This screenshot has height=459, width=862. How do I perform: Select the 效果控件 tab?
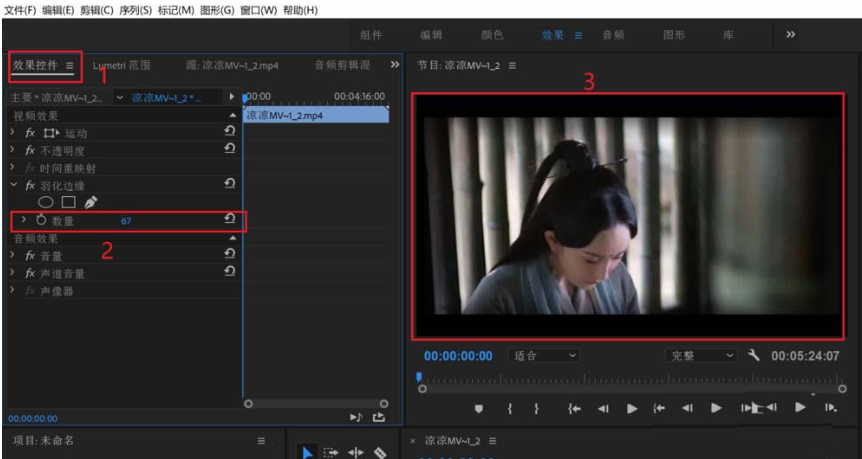[35, 65]
